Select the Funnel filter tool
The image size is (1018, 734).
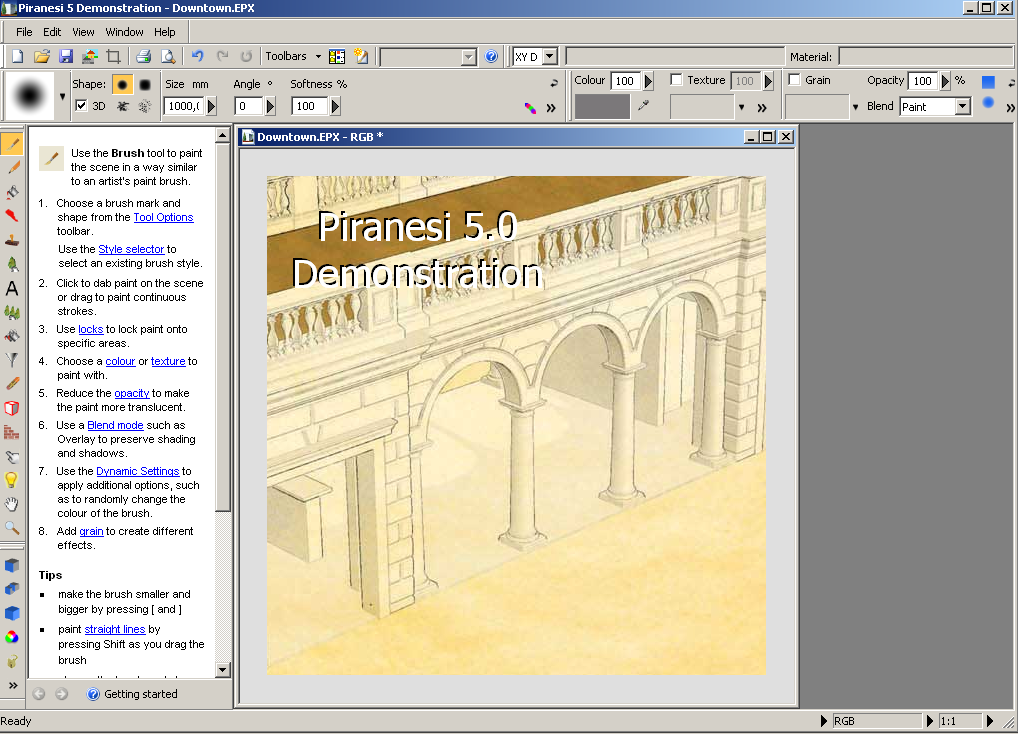(x=12, y=360)
